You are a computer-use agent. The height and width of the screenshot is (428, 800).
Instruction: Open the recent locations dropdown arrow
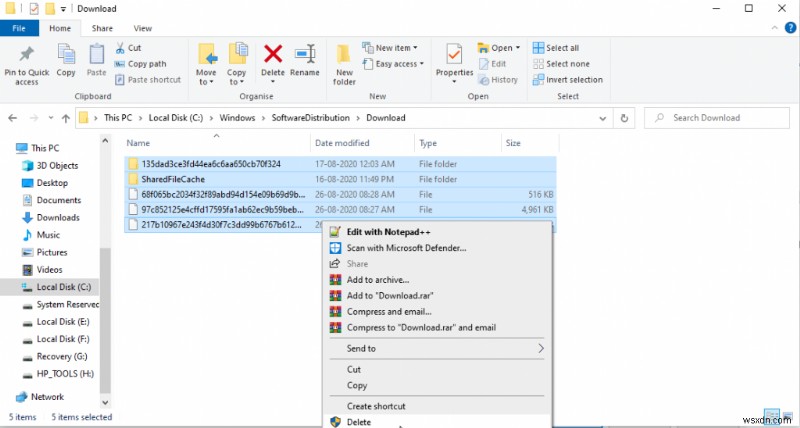(51, 118)
